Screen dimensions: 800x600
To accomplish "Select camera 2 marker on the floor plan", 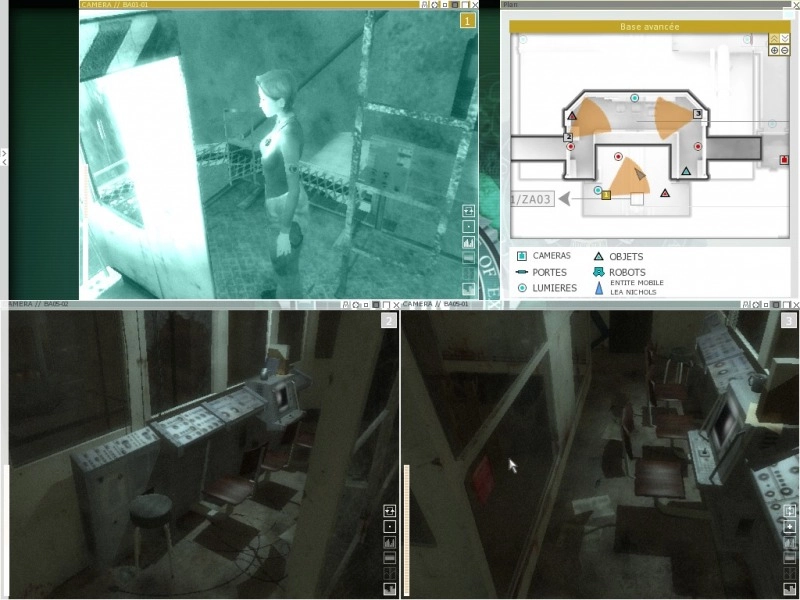I will tap(568, 137).
